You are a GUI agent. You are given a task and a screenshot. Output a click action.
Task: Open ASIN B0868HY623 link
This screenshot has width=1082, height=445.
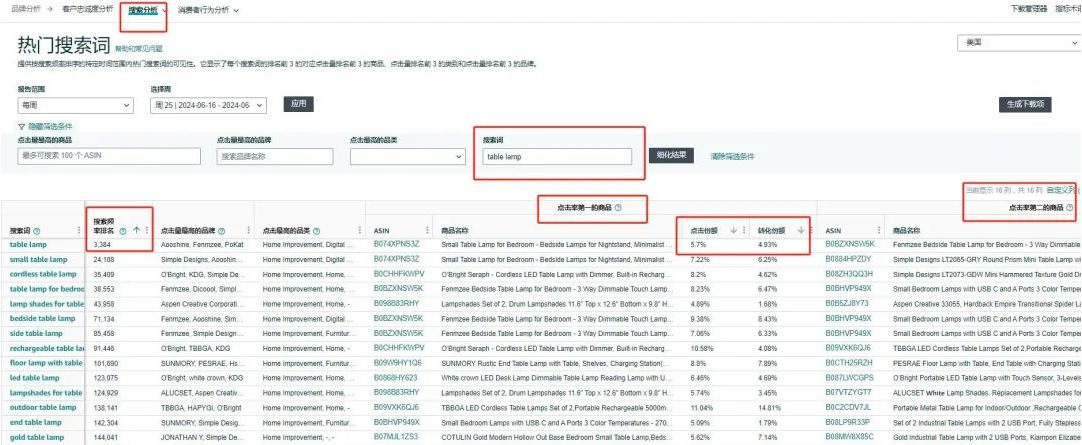tap(395, 377)
